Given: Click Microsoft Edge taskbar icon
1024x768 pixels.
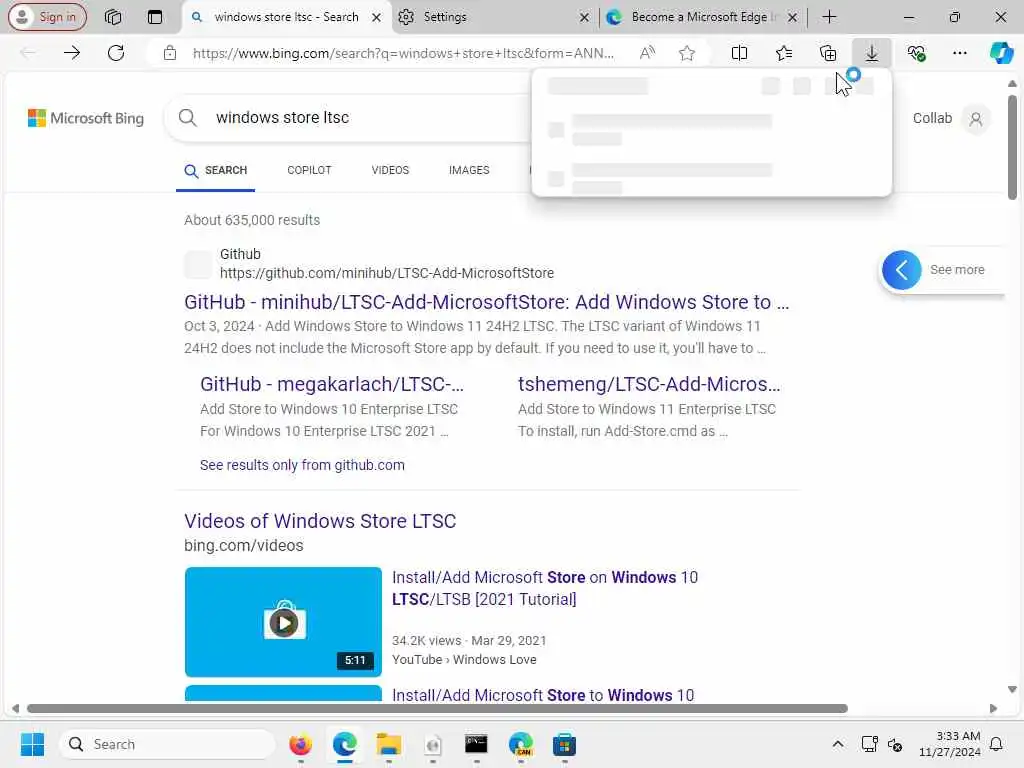Looking at the screenshot, I should tap(344, 744).
